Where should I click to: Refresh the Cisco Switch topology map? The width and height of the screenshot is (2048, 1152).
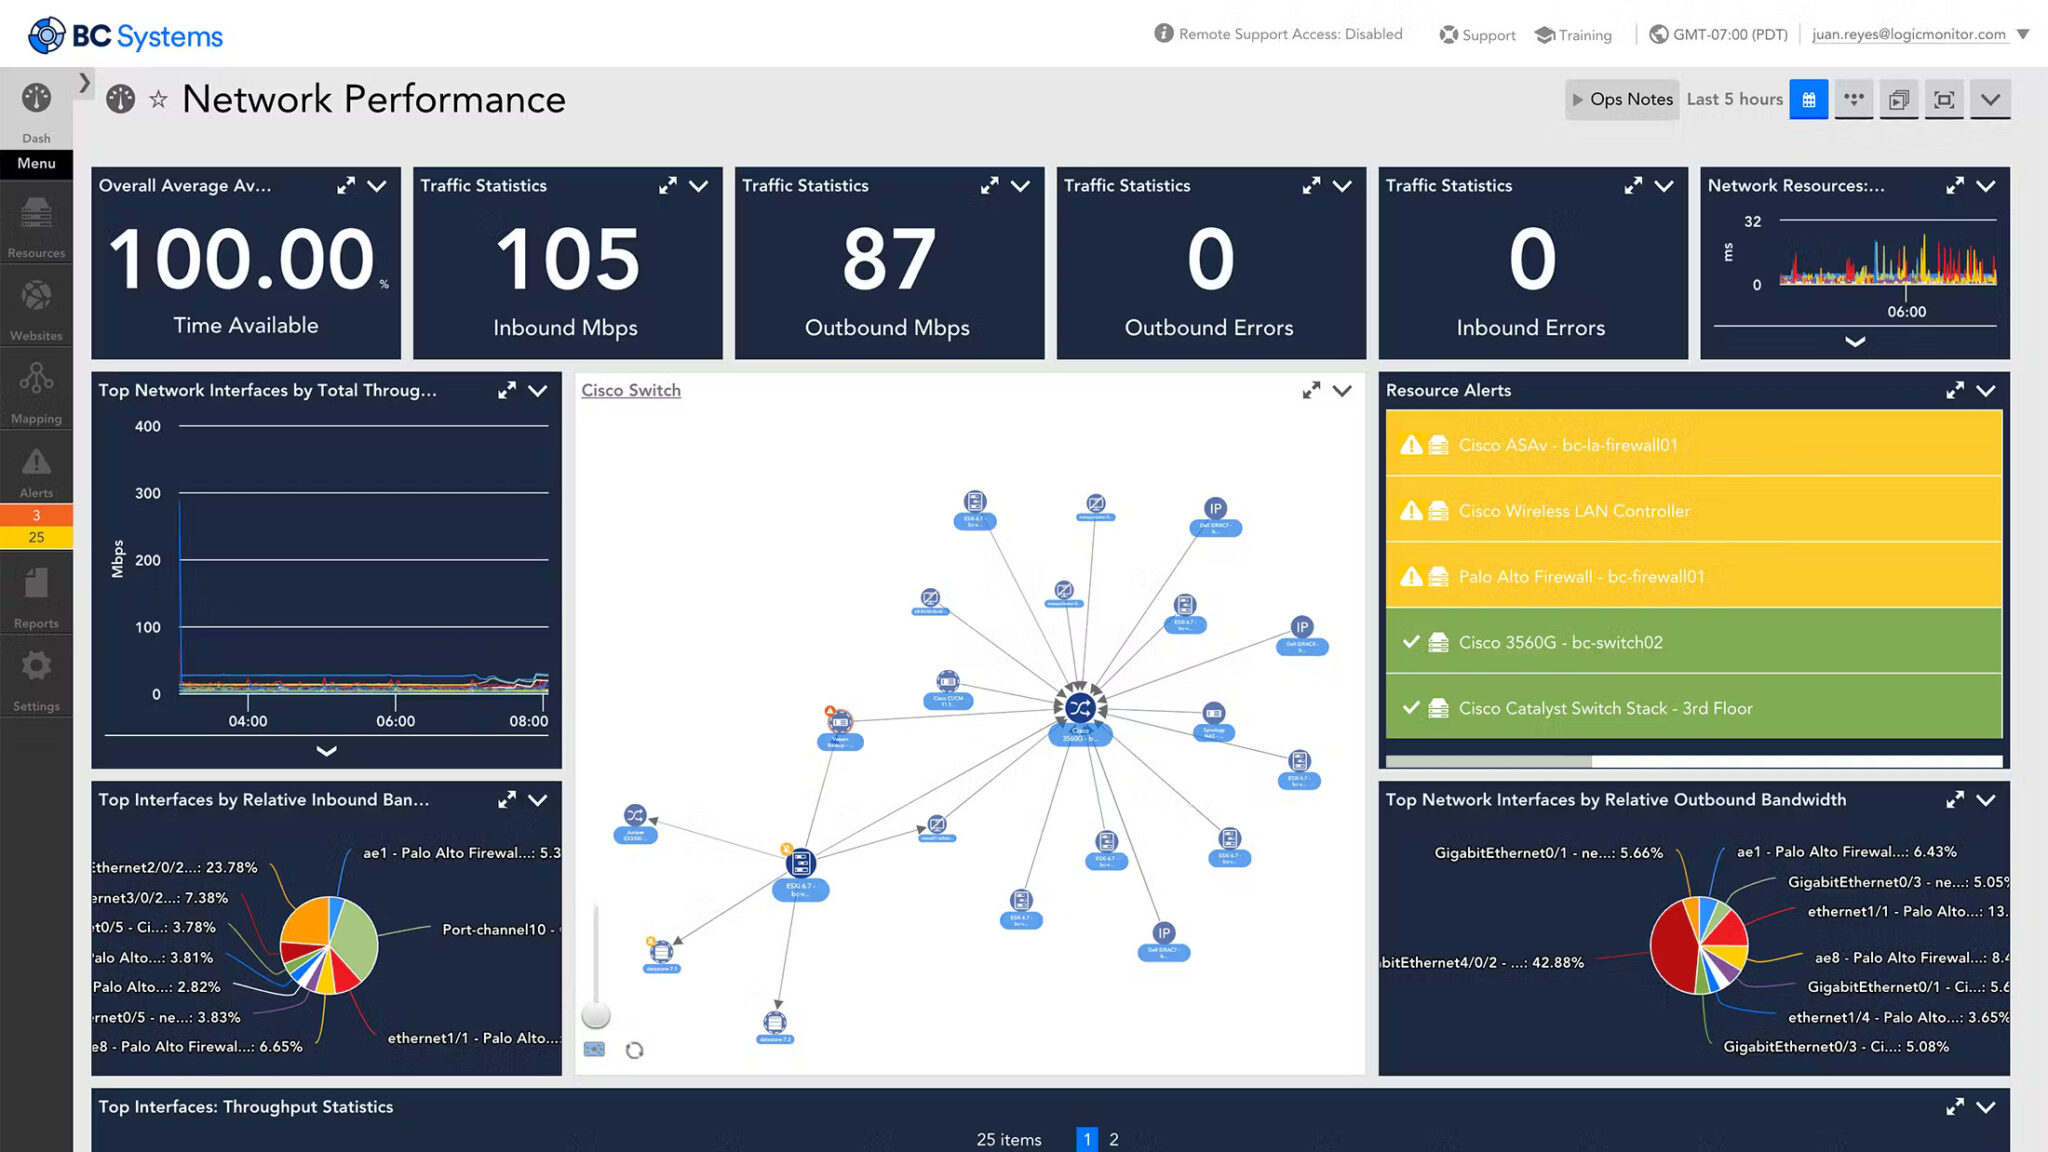pos(634,1050)
